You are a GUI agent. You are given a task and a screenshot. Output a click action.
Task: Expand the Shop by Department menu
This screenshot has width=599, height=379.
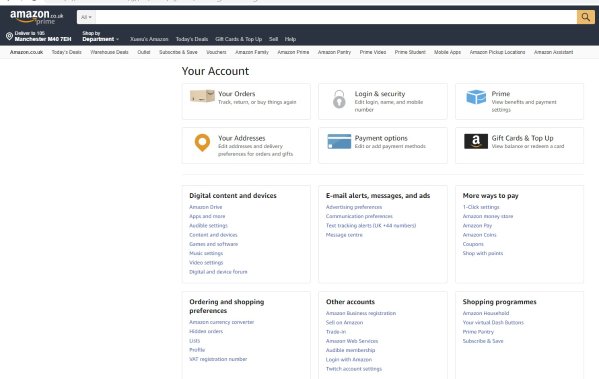[x=100, y=36]
